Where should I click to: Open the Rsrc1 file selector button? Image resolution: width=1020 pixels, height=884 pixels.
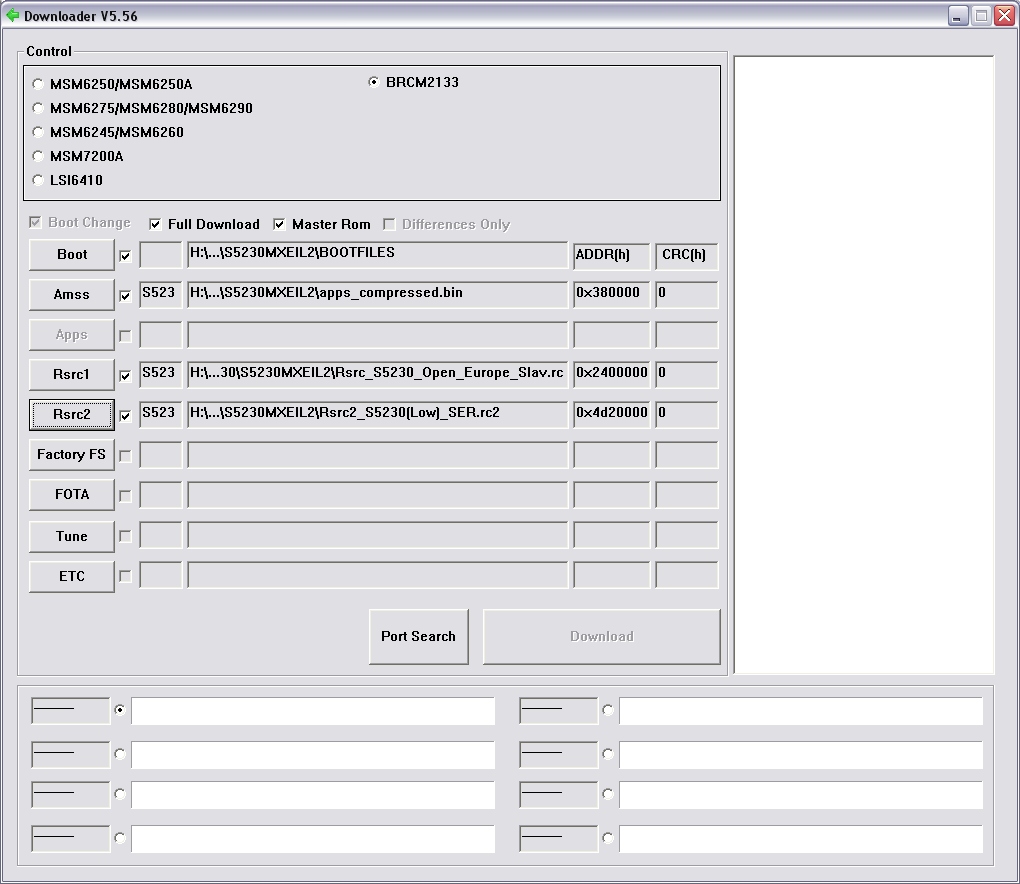(x=72, y=375)
